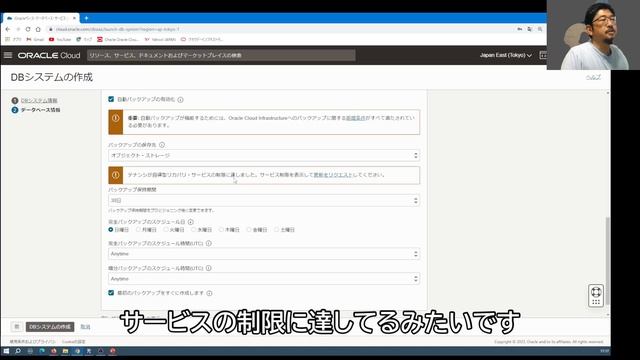This screenshot has width=640, height=360.
Task: Click the Oracle page vertical scrollbar
Action: coord(608,261)
